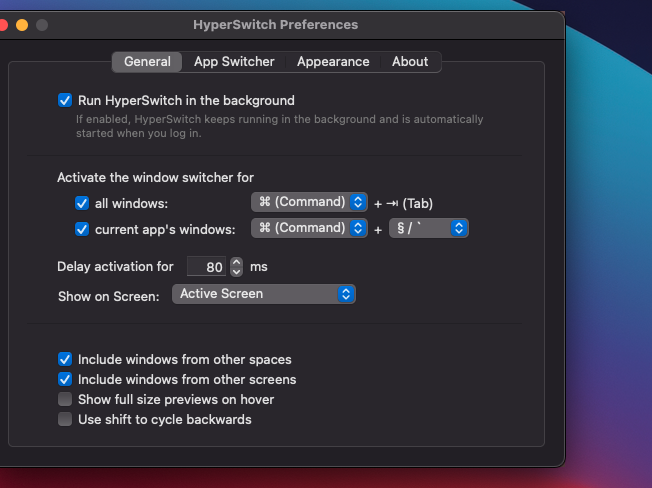Open the About tab
The height and width of the screenshot is (488, 652).
[410, 62]
